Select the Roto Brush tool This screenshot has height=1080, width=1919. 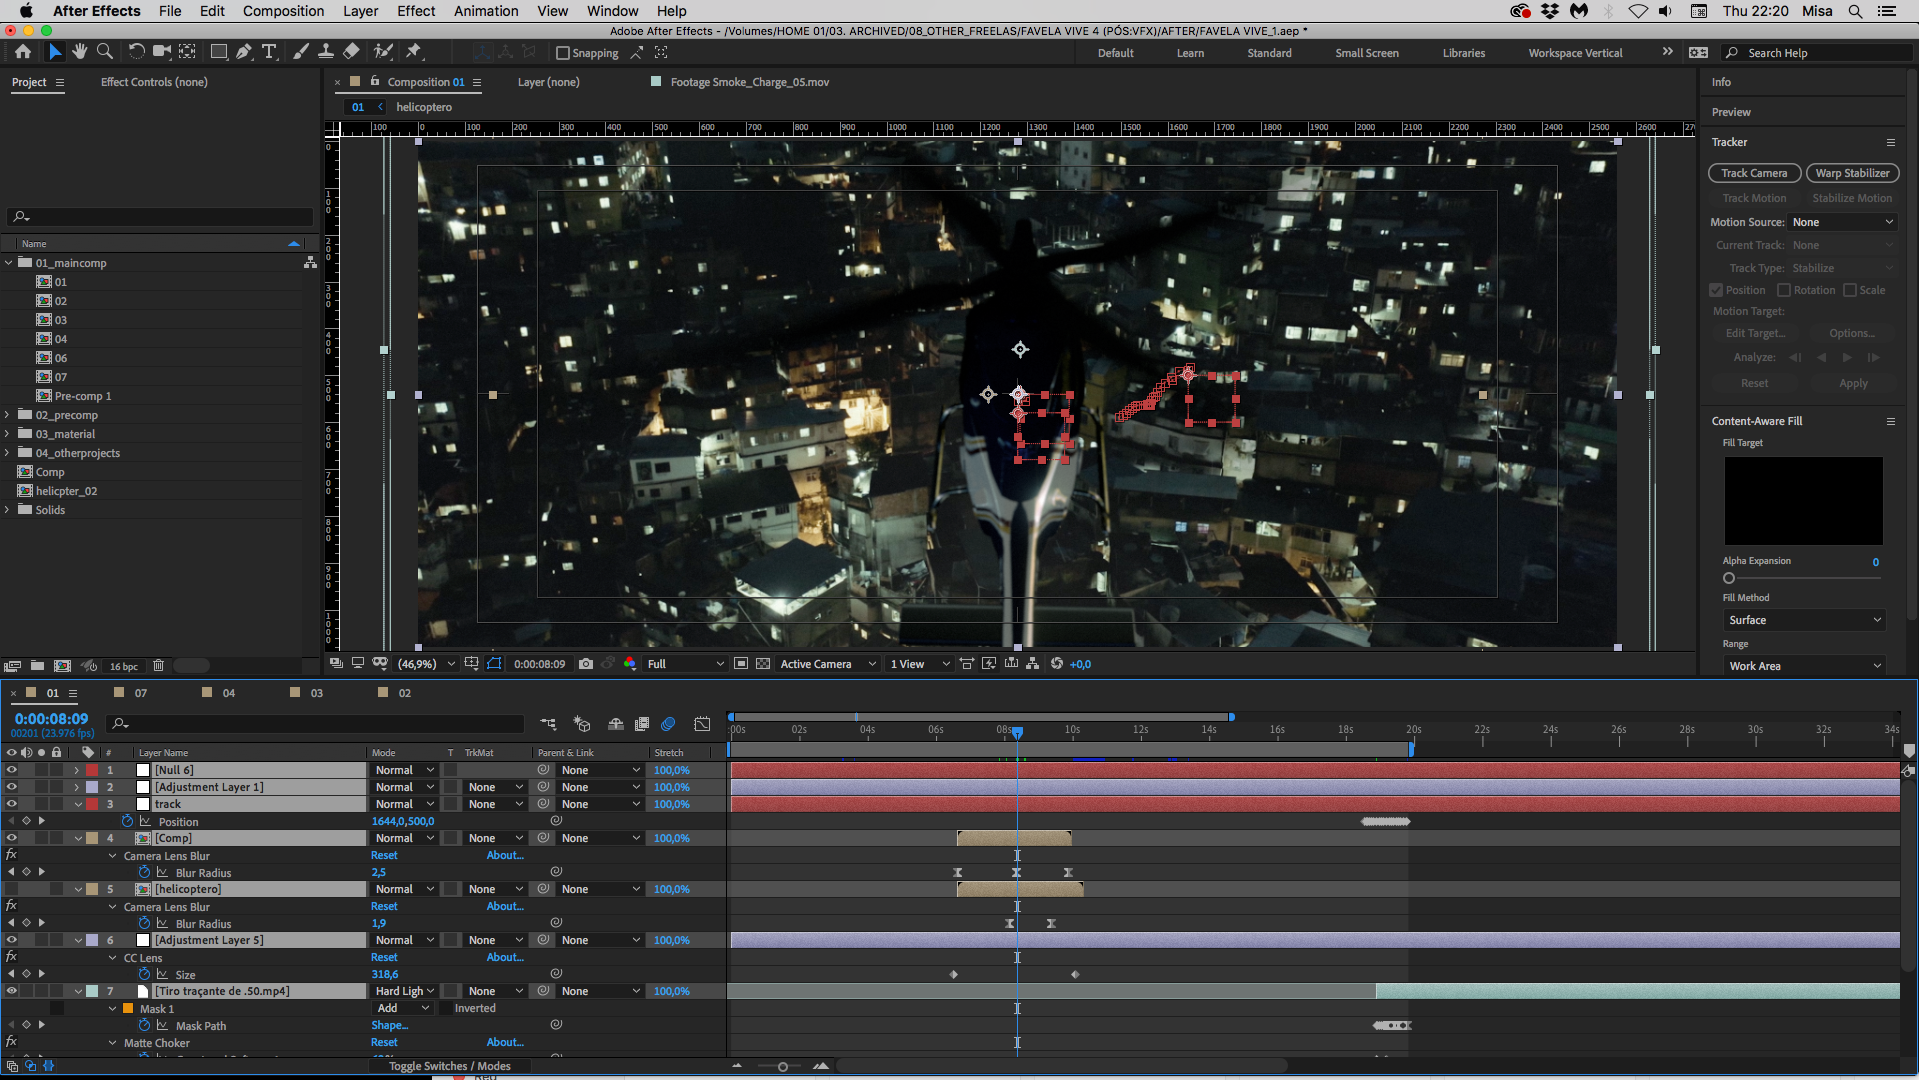(383, 52)
